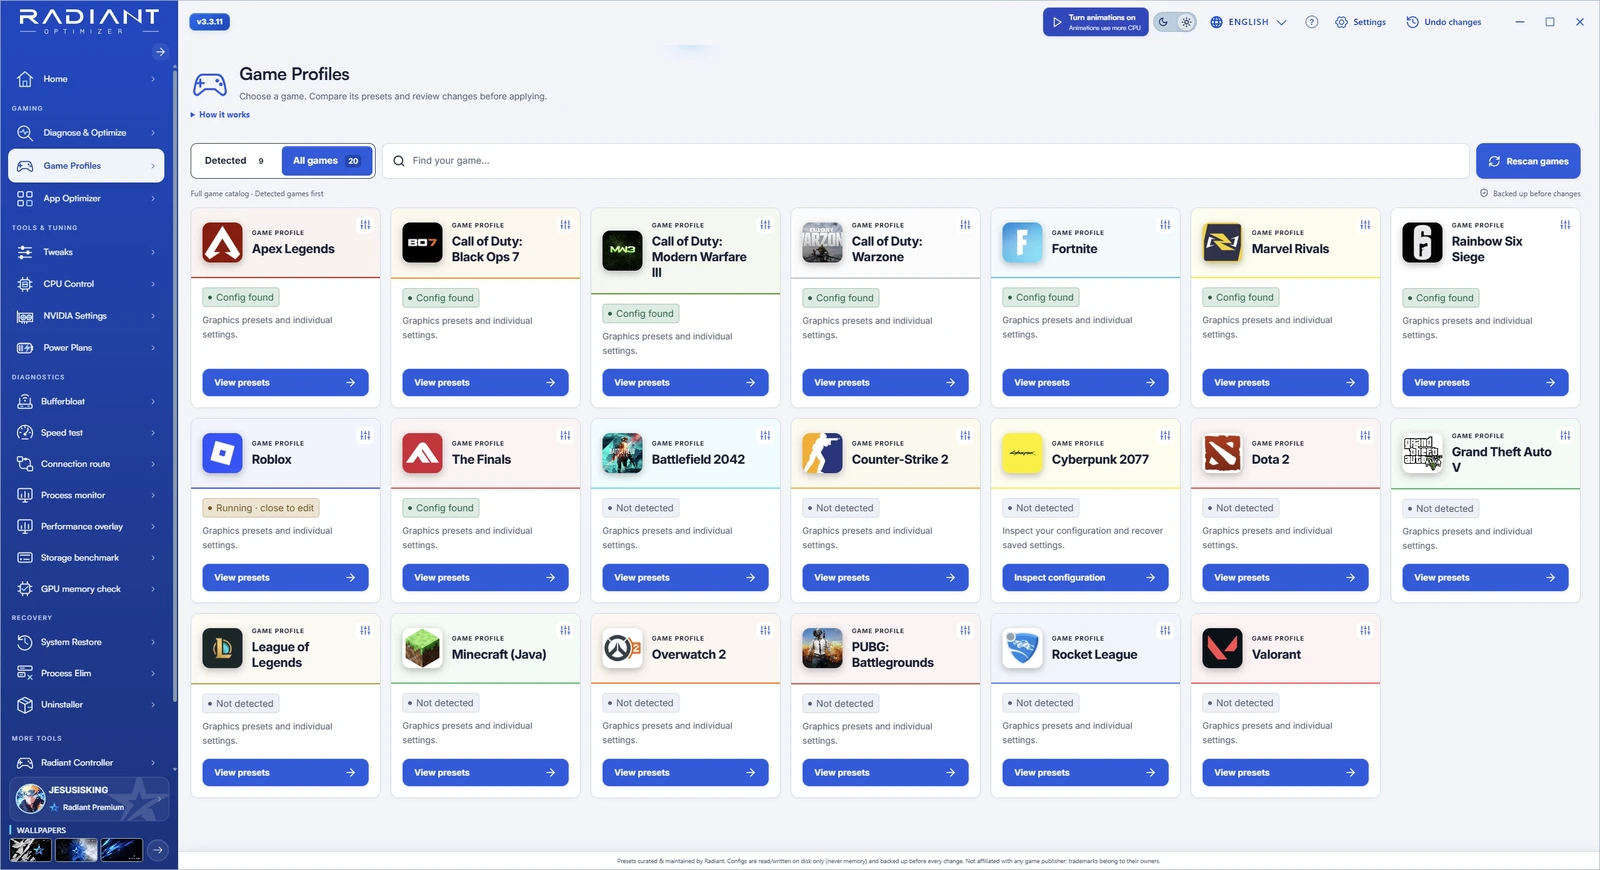The width and height of the screenshot is (1600, 870).
Task: Expand the How it works section
Action: (221, 115)
